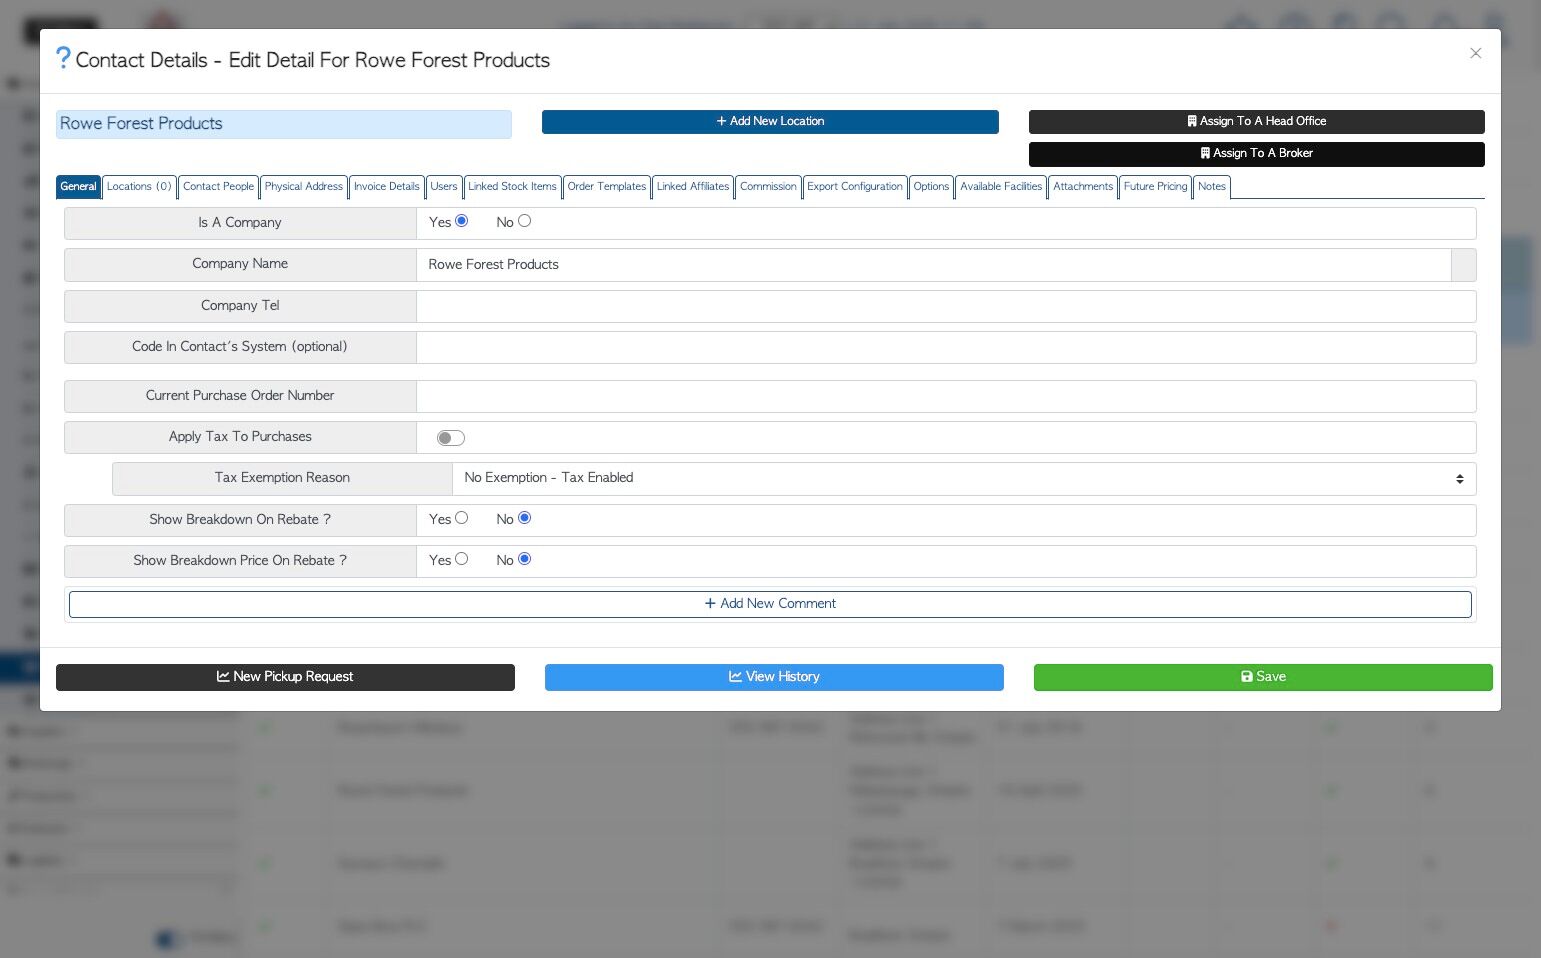Start a New Pickup Request
This screenshot has width=1541, height=958.
[285, 677]
